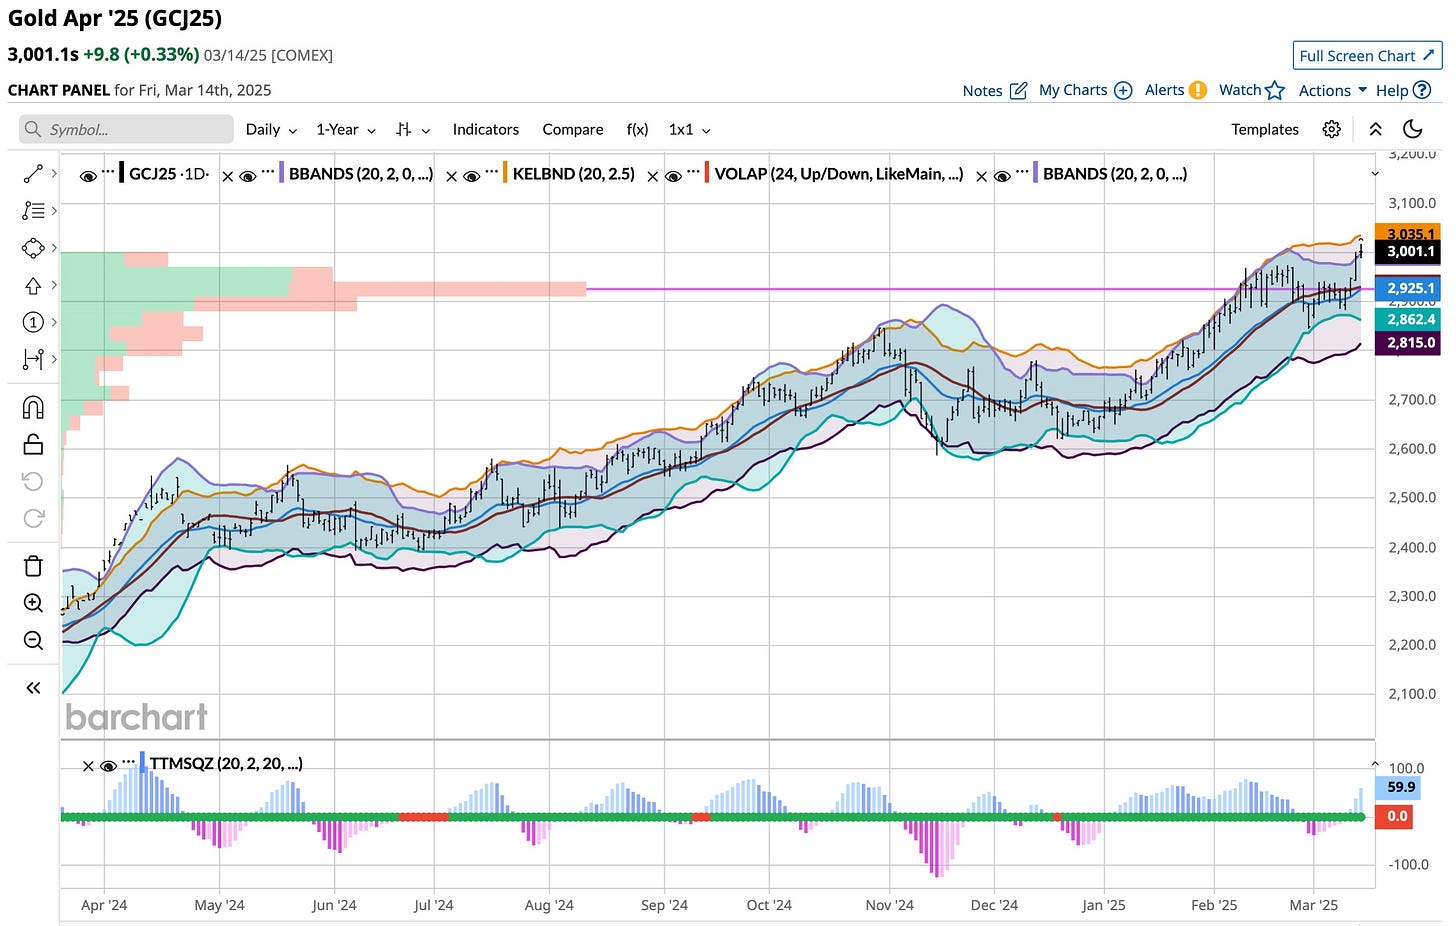Open the Templates menu

(1265, 130)
